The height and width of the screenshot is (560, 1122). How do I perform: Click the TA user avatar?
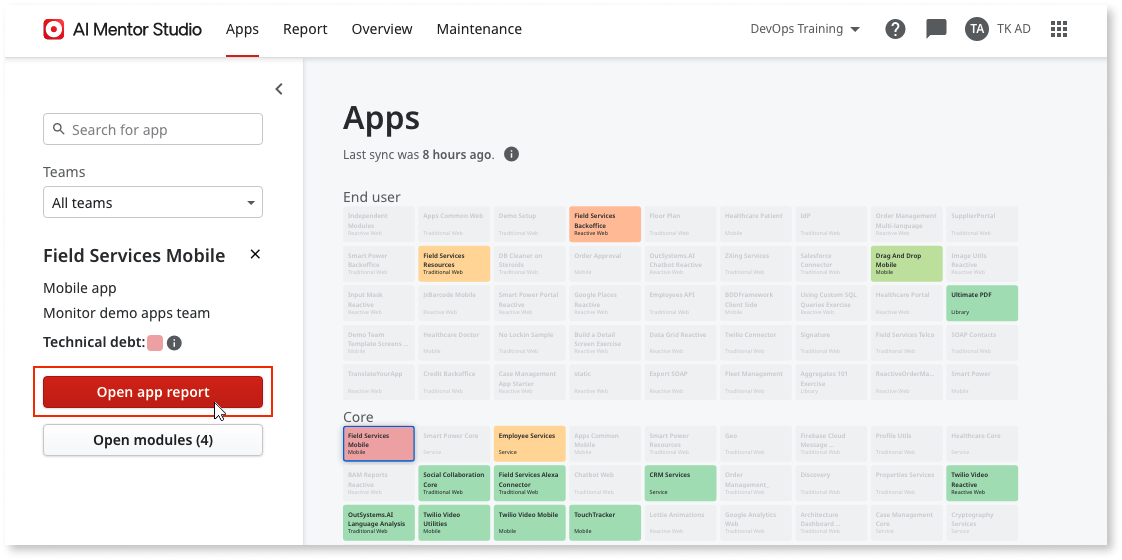pyautogui.click(x=976, y=29)
